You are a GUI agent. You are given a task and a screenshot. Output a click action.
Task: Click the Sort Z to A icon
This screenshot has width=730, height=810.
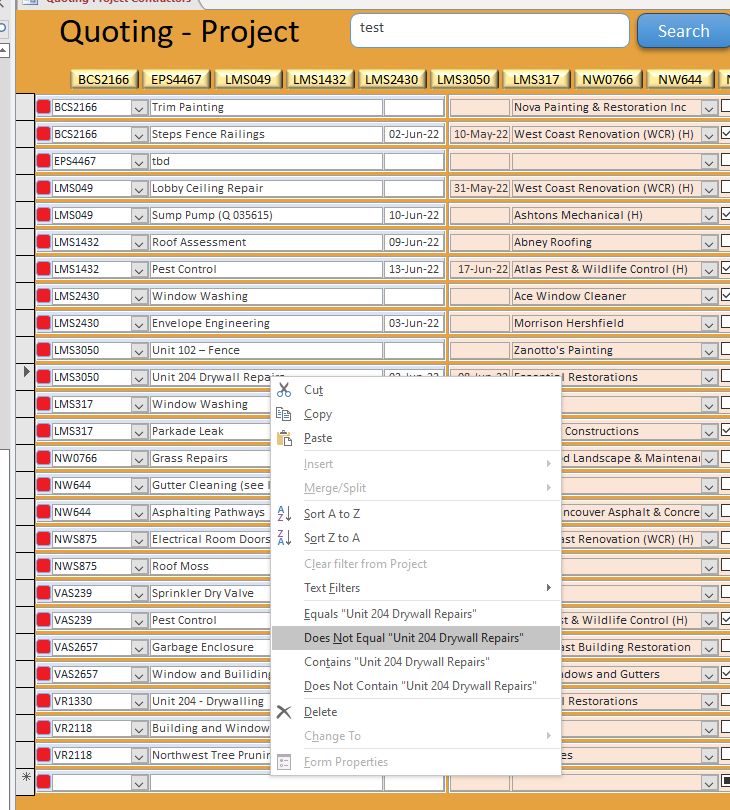284,538
